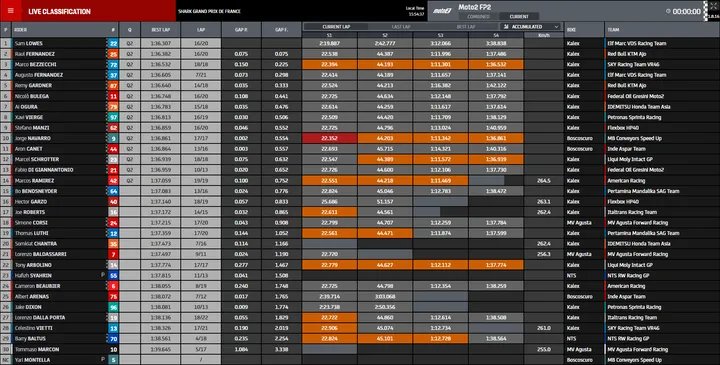
Task: Open the ACCUMULATED sector mode dropdown
Action: 531,27
